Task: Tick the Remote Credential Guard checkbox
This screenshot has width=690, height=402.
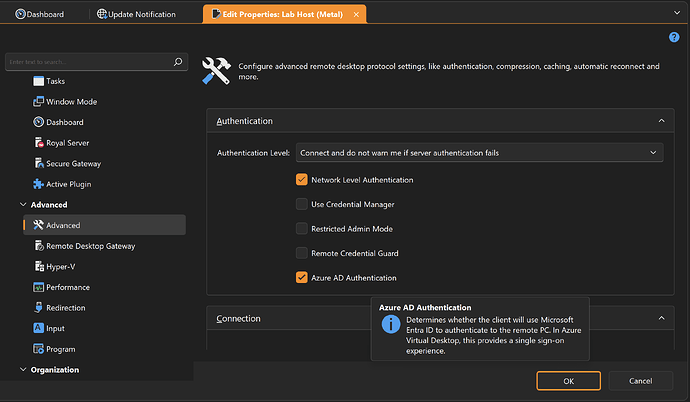Action: coord(302,253)
